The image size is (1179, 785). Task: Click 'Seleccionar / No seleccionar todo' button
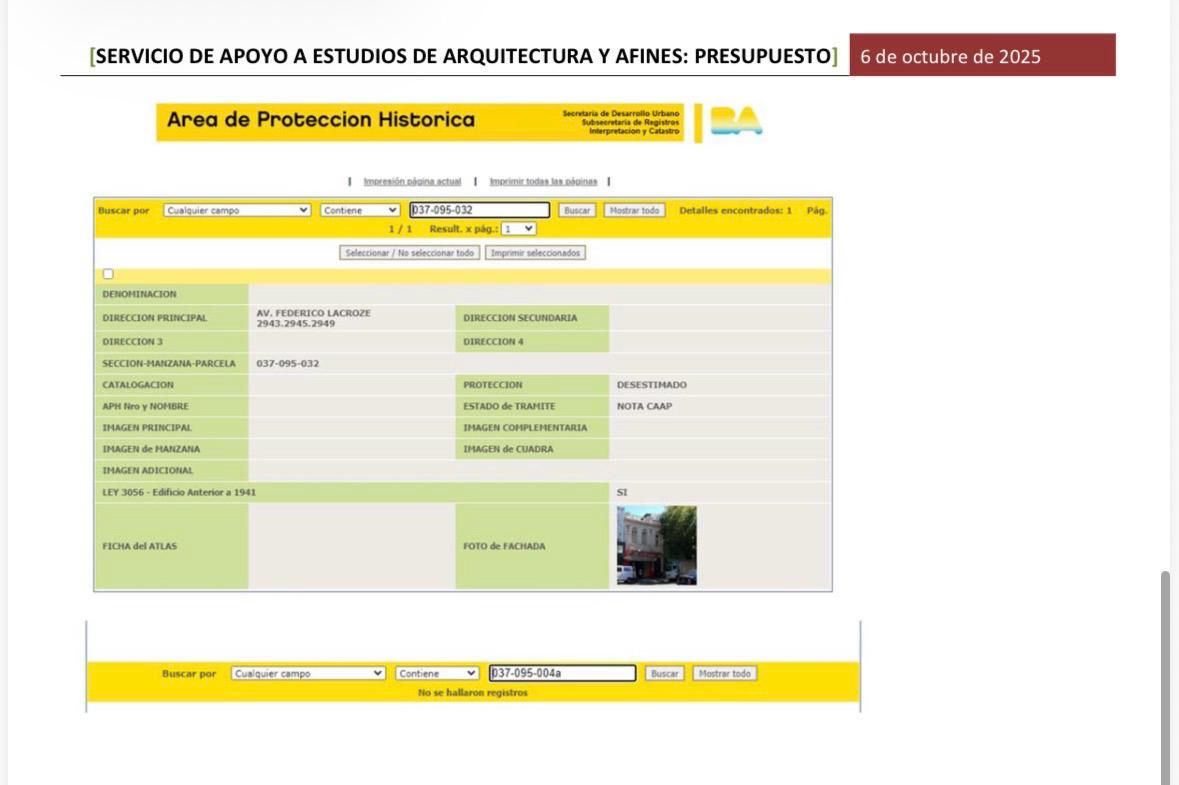[410, 253]
